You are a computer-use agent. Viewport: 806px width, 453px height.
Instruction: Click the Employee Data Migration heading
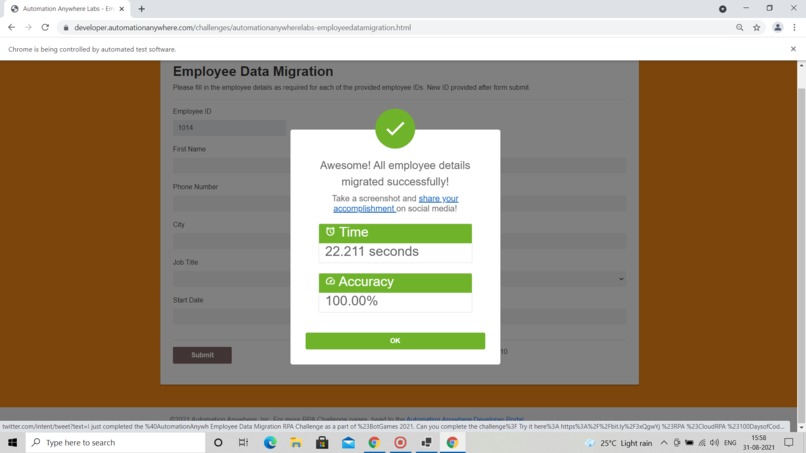point(253,71)
